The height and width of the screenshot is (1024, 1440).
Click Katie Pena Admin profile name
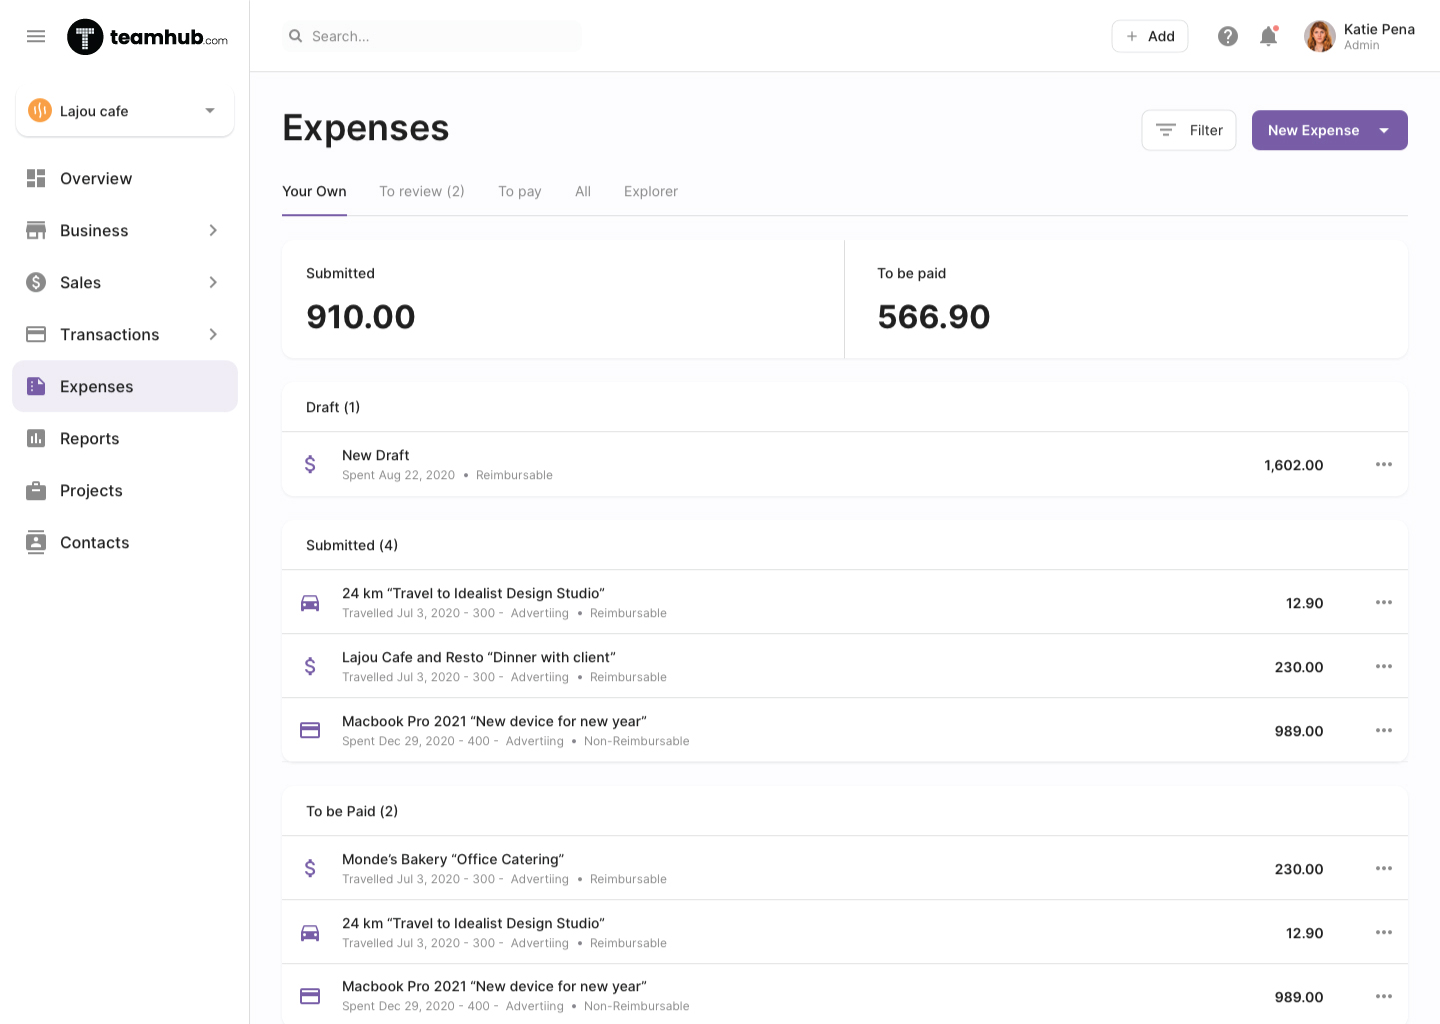point(1379,36)
